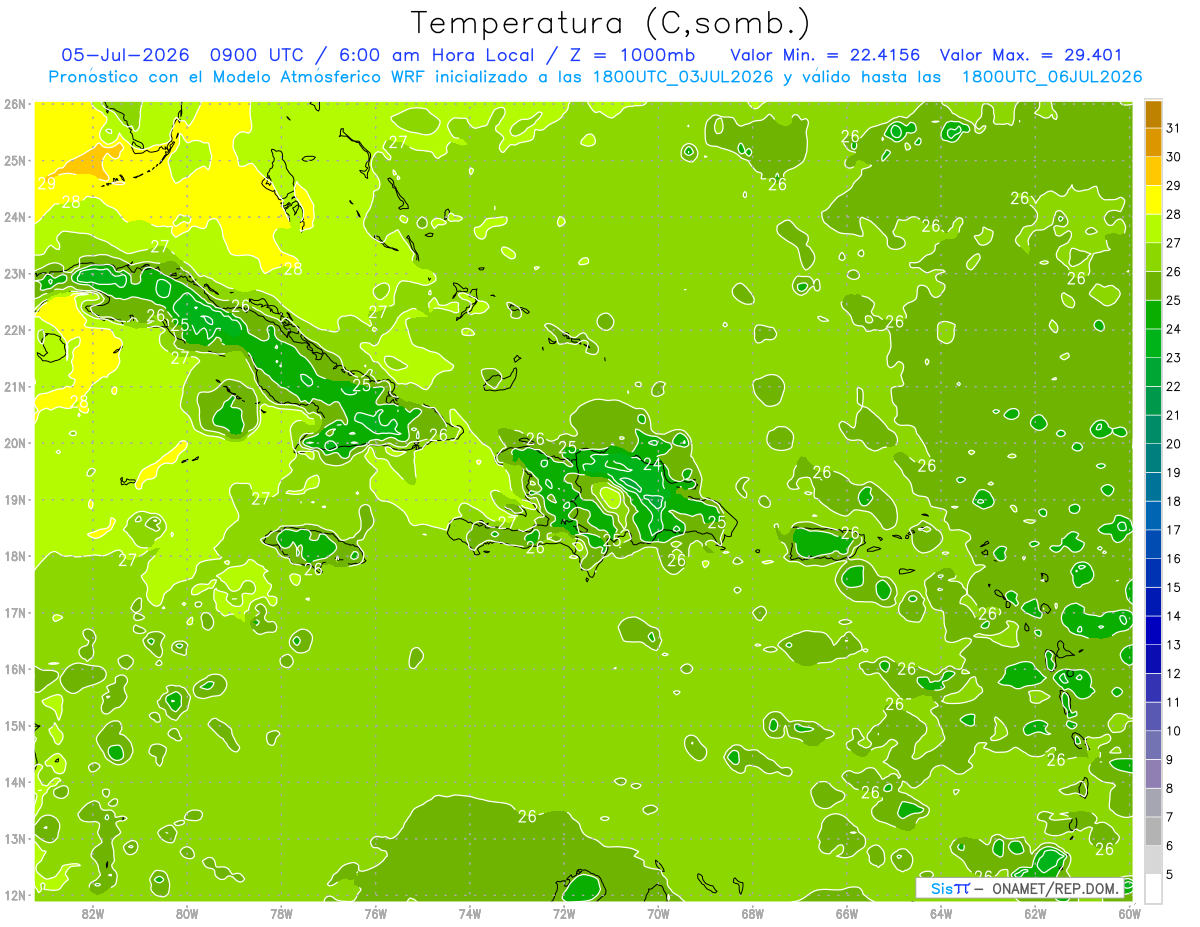Click the legend scale value '30'

click(1174, 158)
